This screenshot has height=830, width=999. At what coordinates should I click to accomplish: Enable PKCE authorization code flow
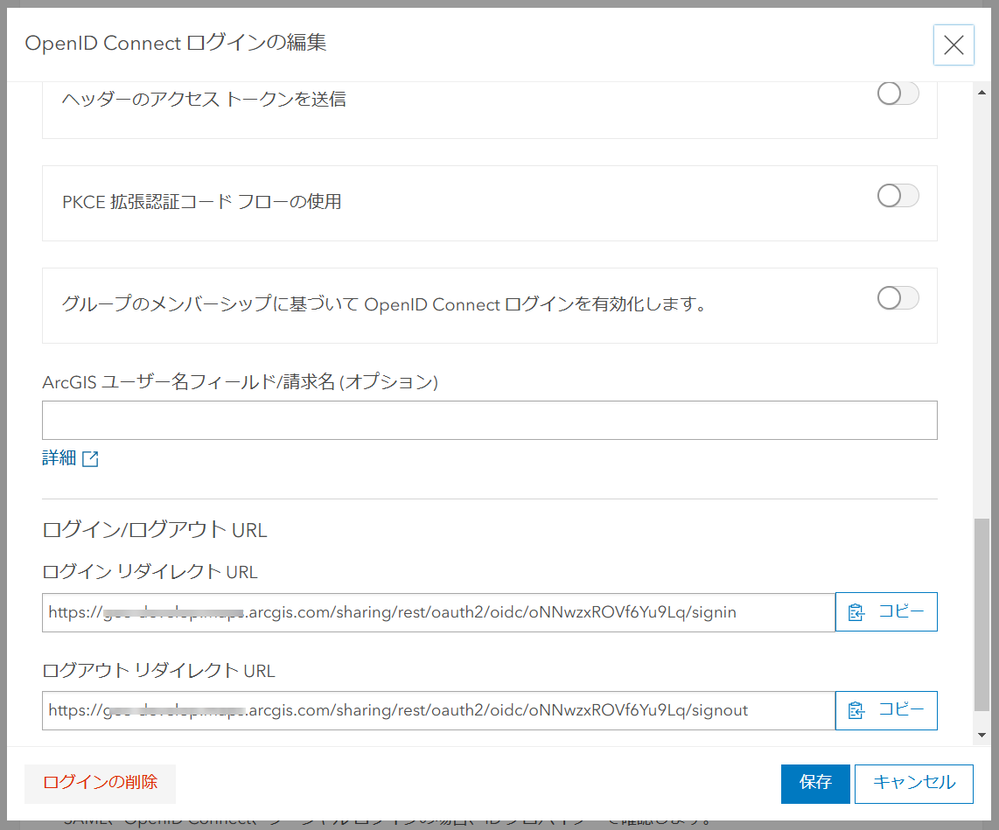[897, 196]
